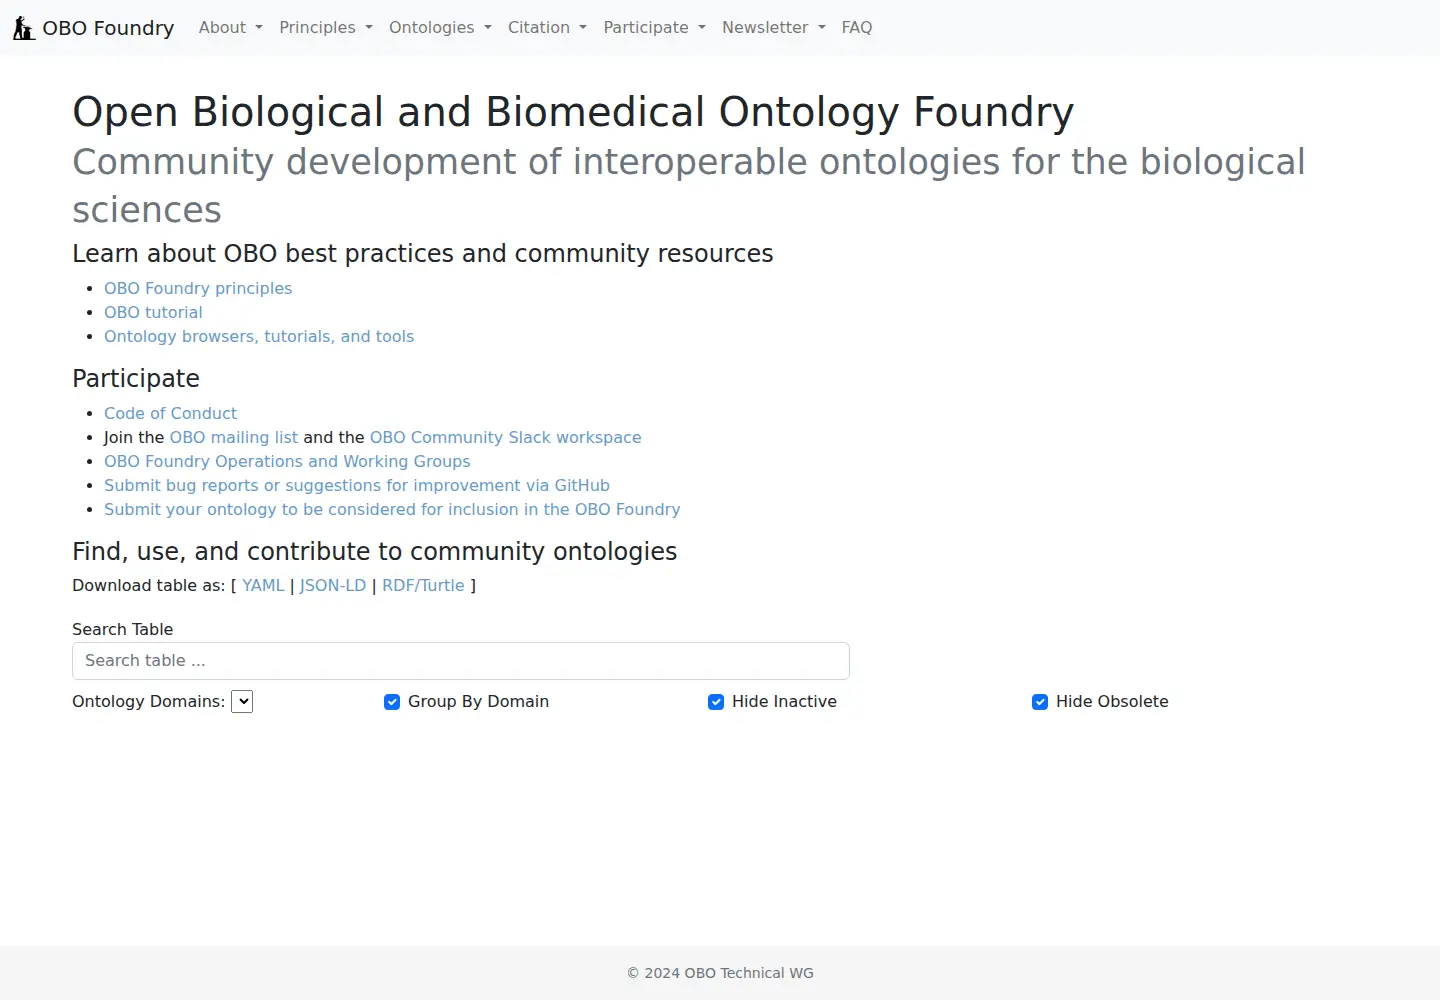
Task: Open the About dropdown menu
Action: point(231,28)
